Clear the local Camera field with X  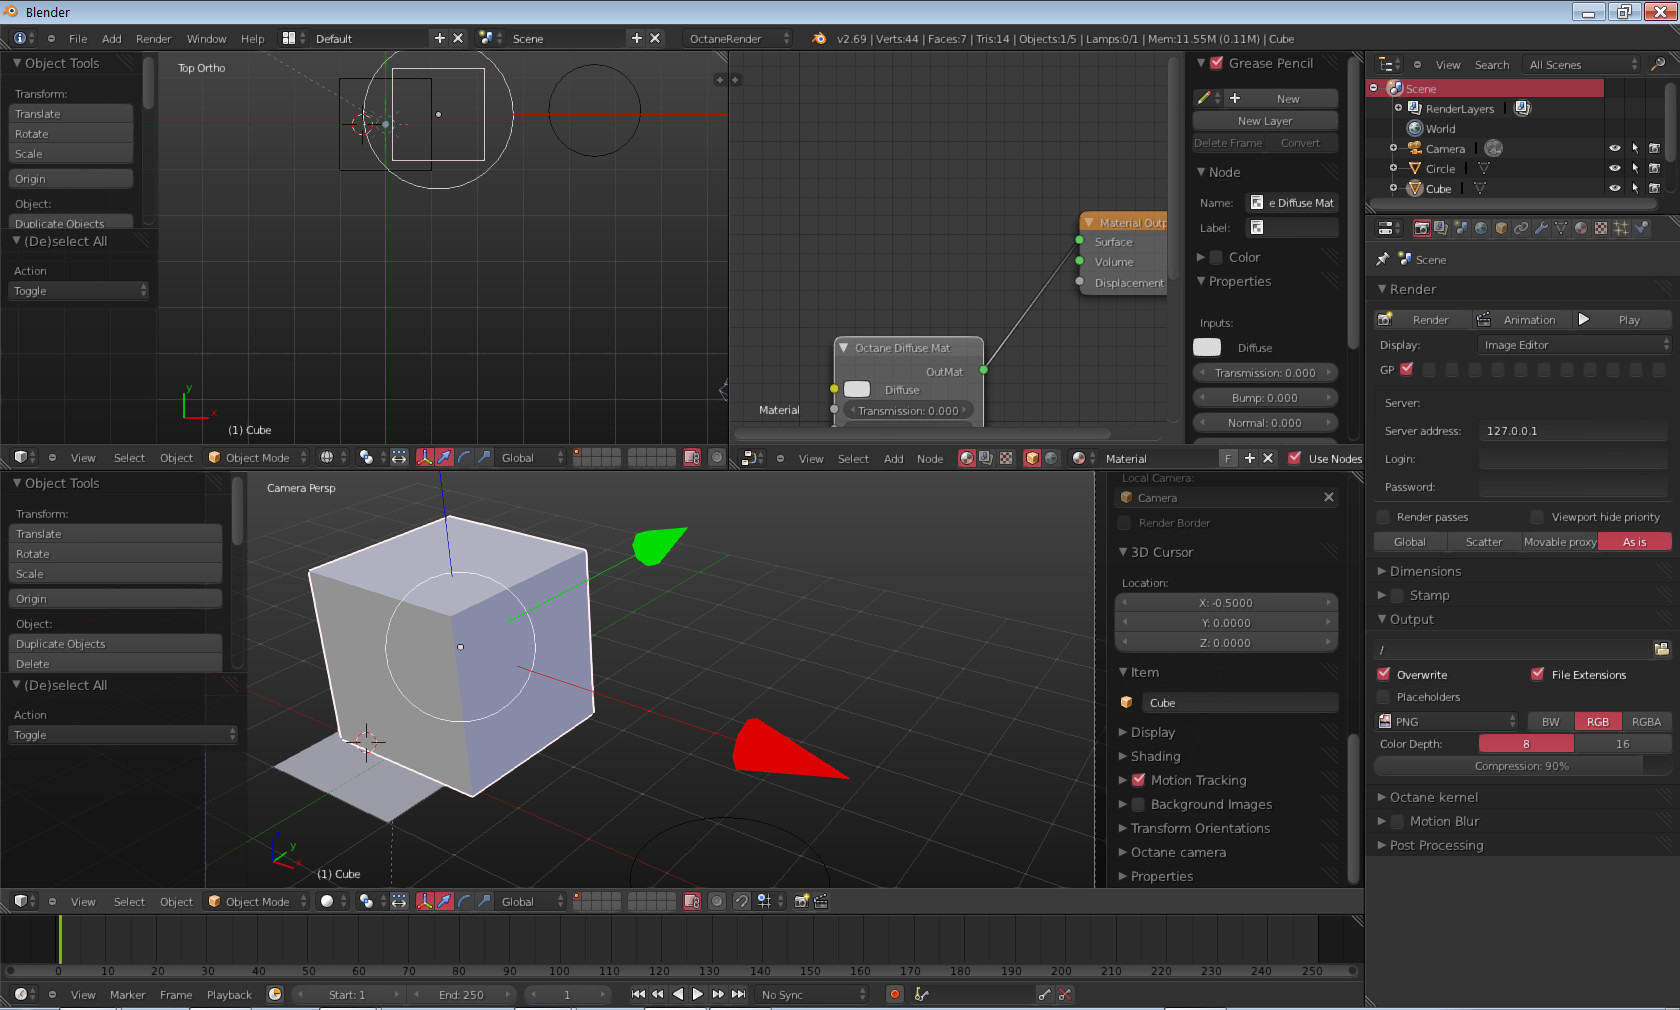pyautogui.click(x=1329, y=497)
